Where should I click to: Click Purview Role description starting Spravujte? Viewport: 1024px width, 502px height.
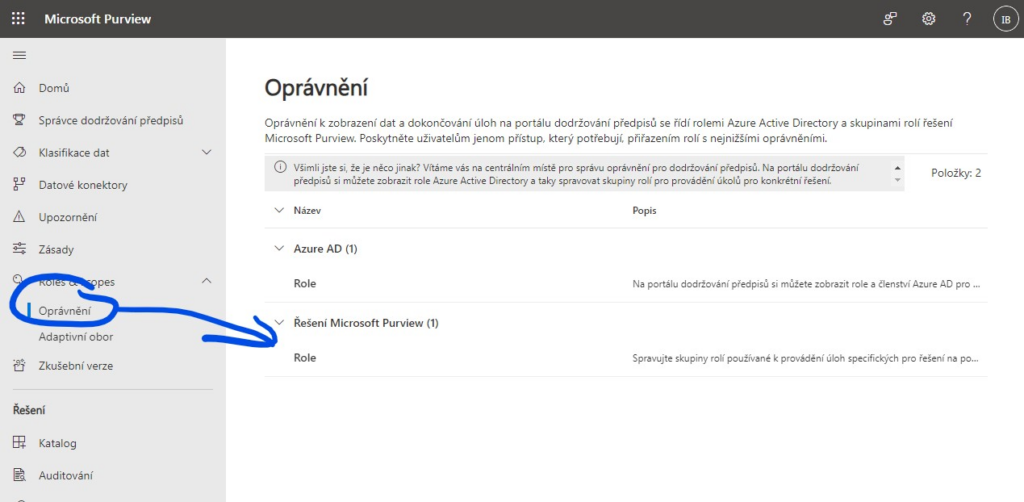pyautogui.click(x=806, y=358)
